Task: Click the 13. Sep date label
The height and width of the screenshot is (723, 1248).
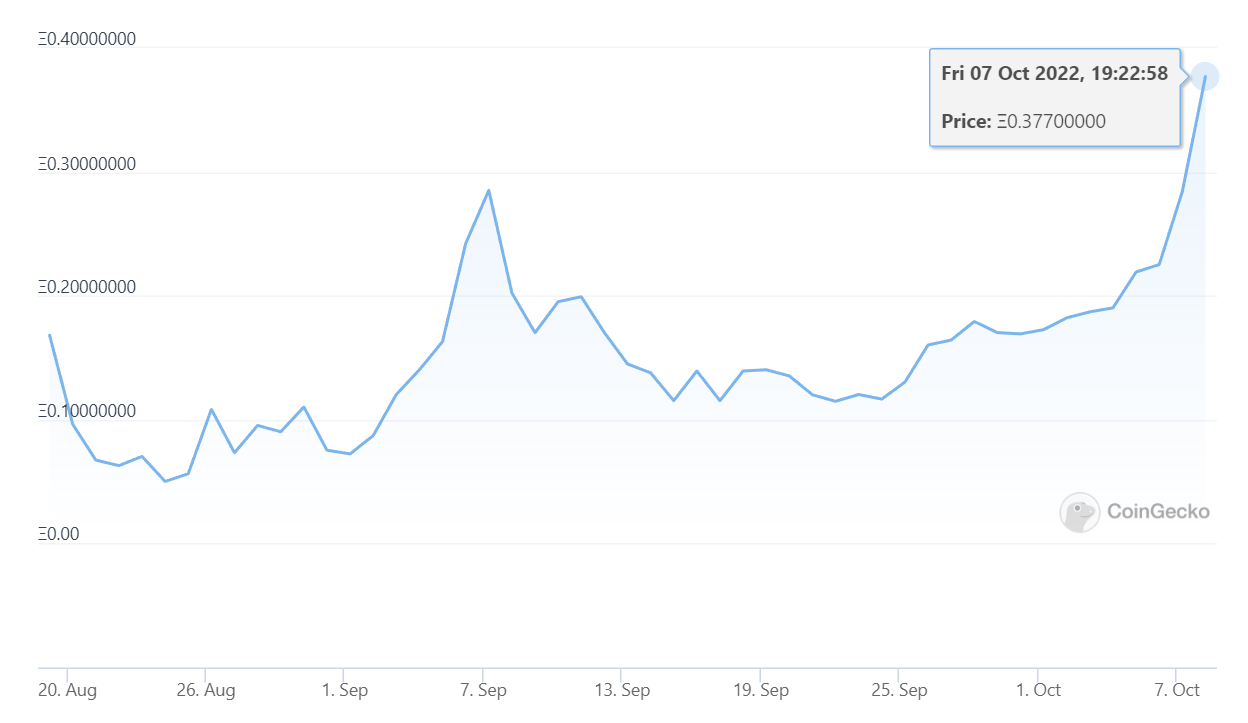Action: pyautogui.click(x=621, y=690)
